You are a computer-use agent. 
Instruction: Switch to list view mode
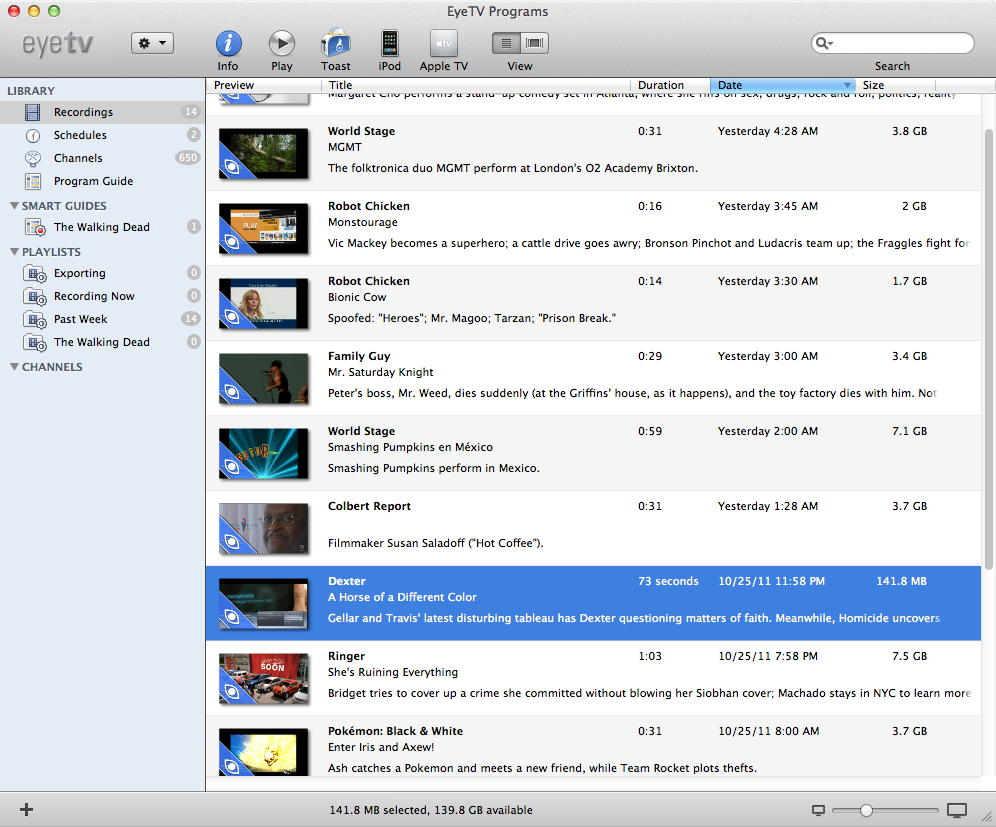(x=507, y=43)
